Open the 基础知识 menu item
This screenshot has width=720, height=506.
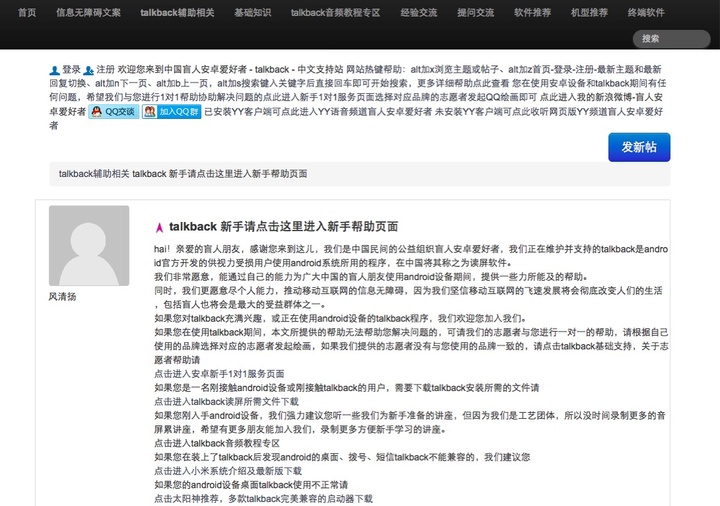coord(253,12)
